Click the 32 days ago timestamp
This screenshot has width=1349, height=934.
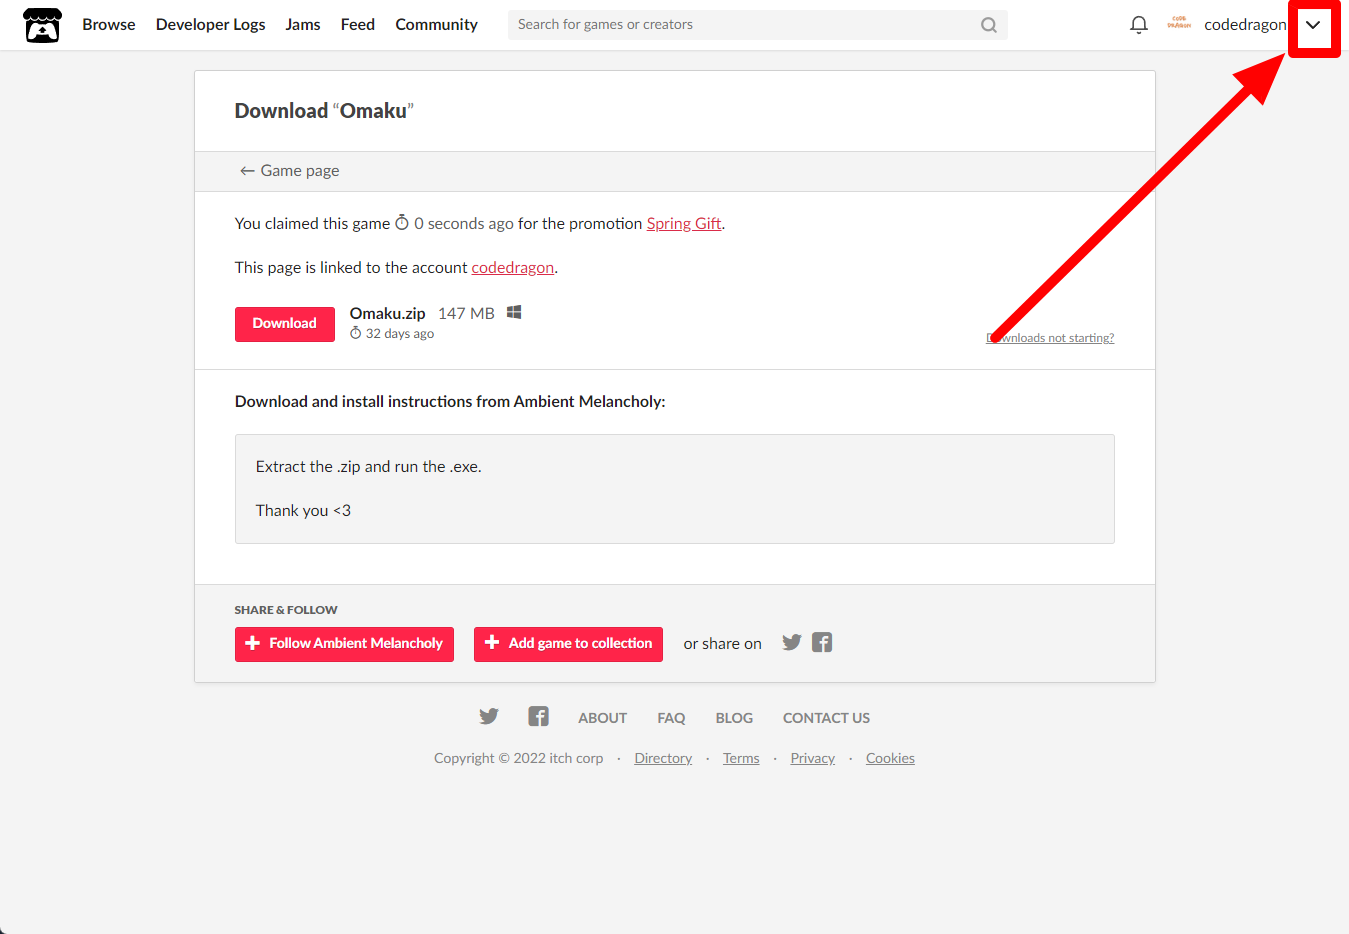click(x=392, y=334)
